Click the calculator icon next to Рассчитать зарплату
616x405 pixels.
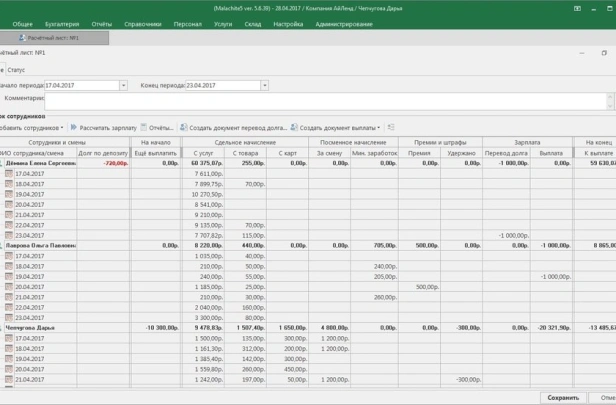click(x=74, y=128)
